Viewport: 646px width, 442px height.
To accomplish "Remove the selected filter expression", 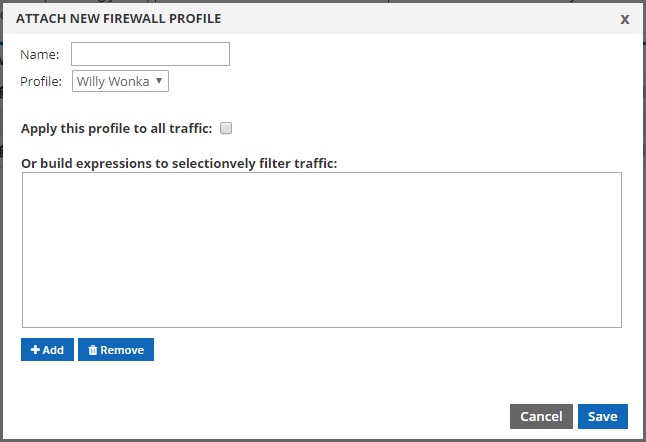I will pos(116,350).
